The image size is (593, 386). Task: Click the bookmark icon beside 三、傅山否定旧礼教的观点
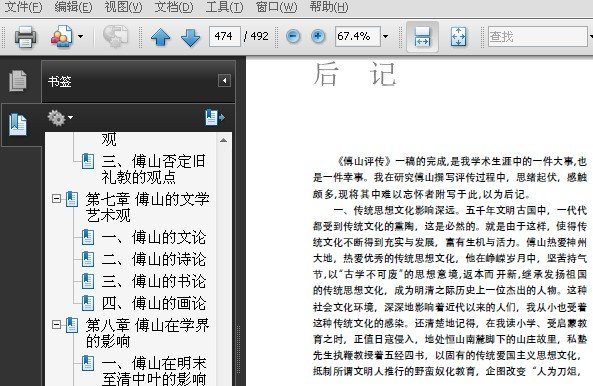click(x=88, y=161)
